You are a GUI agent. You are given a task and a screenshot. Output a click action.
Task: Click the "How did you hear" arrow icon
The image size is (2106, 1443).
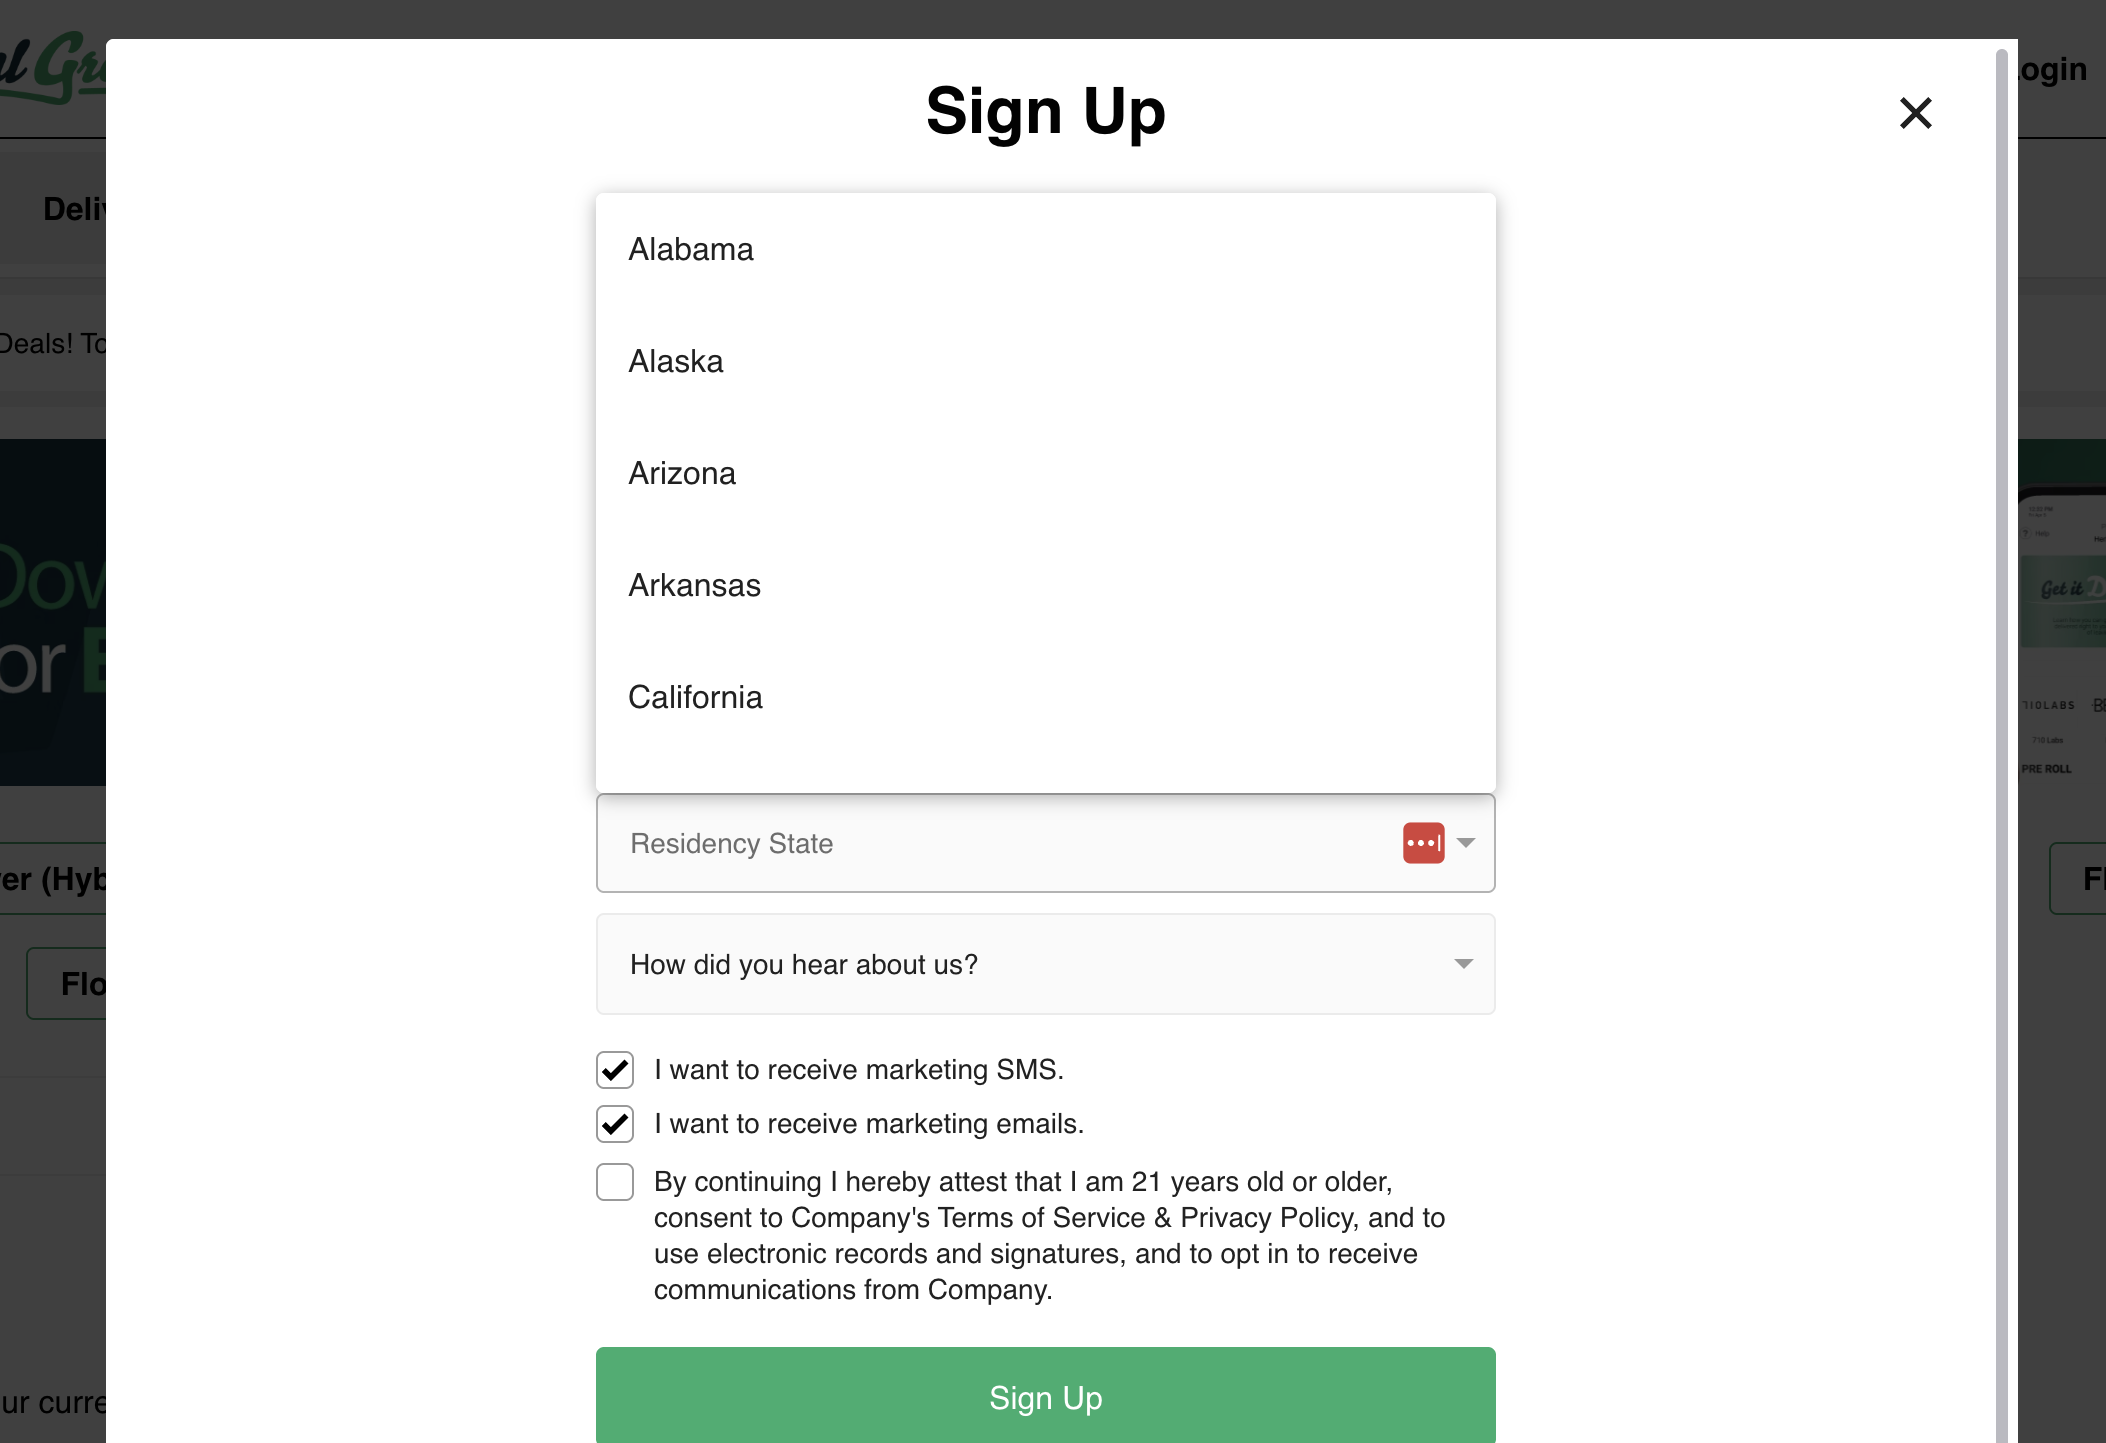coord(1464,964)
